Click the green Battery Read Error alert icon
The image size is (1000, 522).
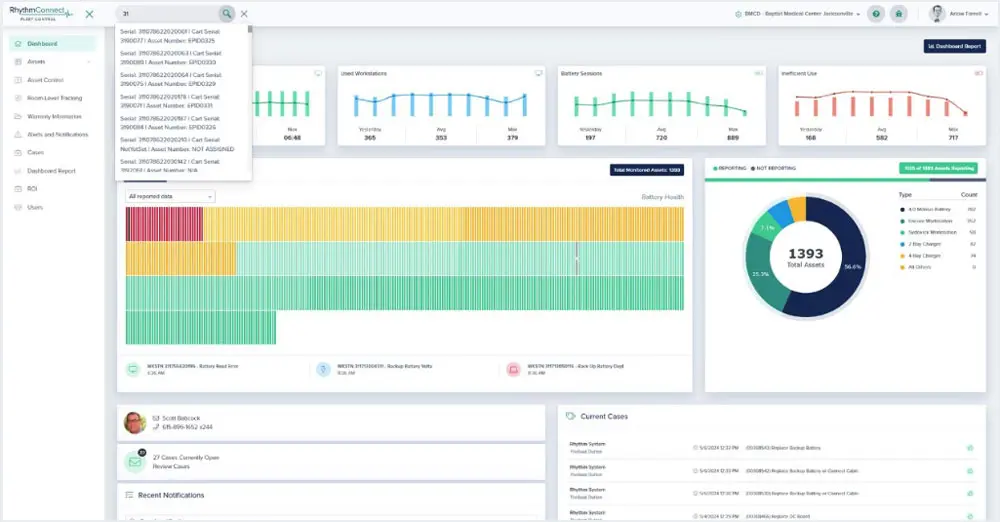[x=133, y=369]
